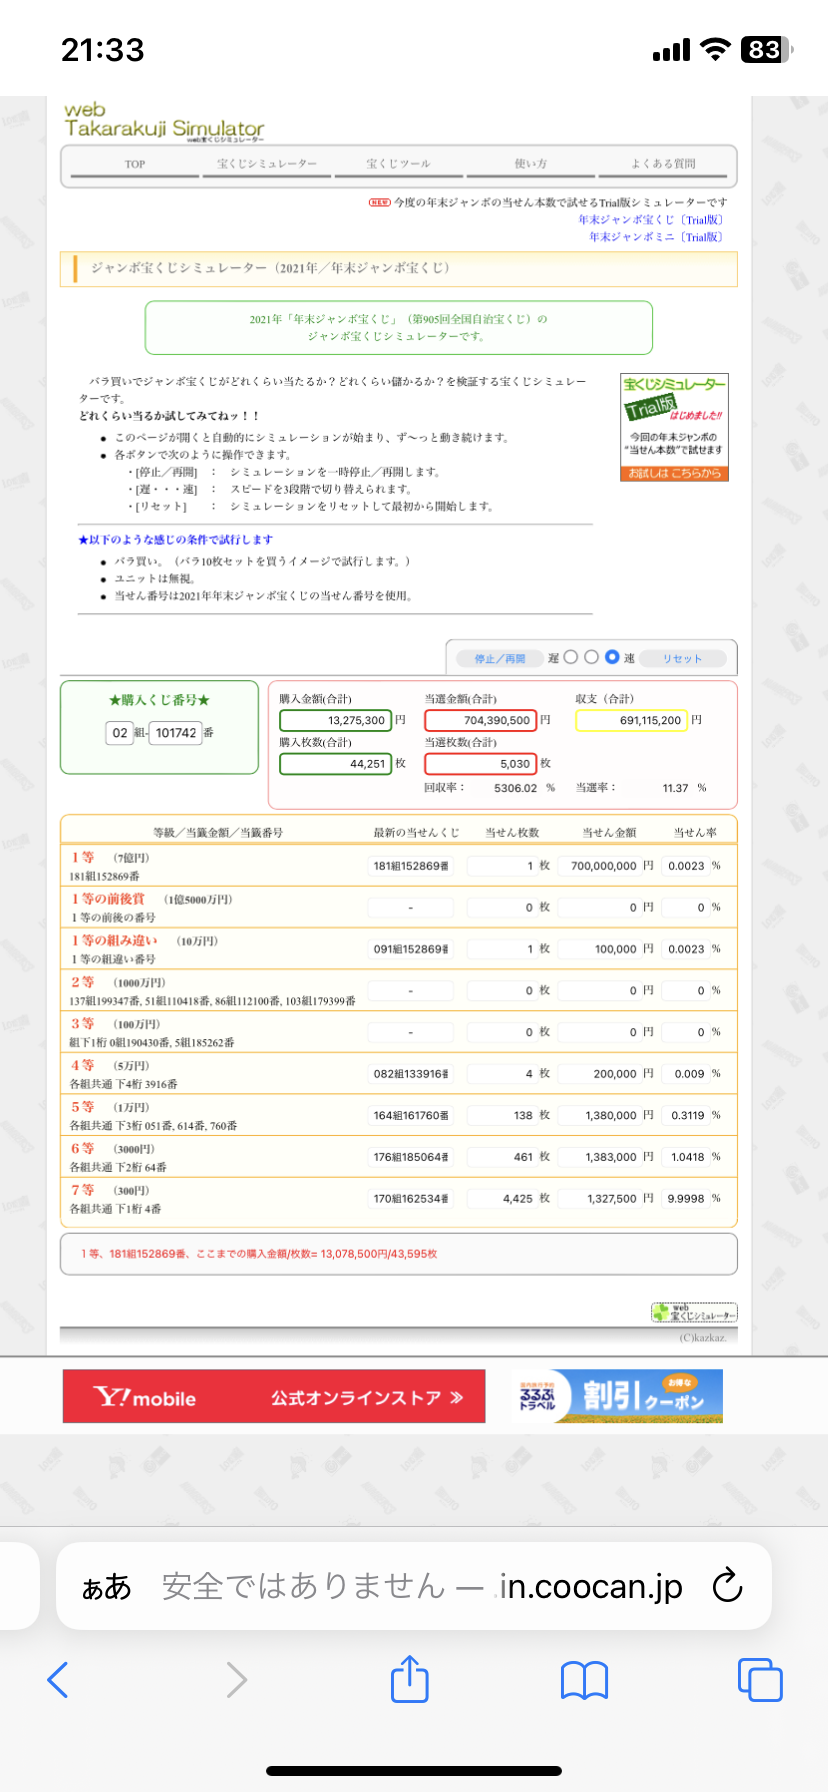Click 6等 prize amount 1,383,000
Screen dimensions: 828x1792
599,1157
